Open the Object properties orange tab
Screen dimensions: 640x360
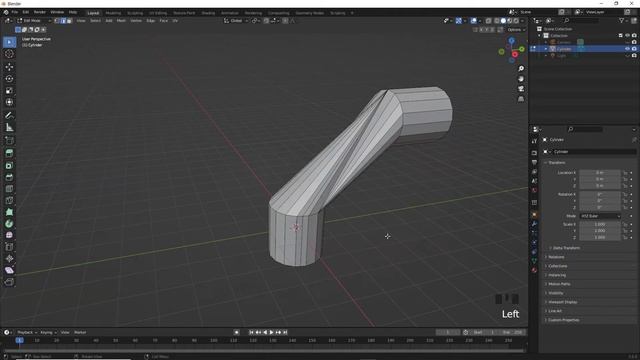(x=534, y=215)
